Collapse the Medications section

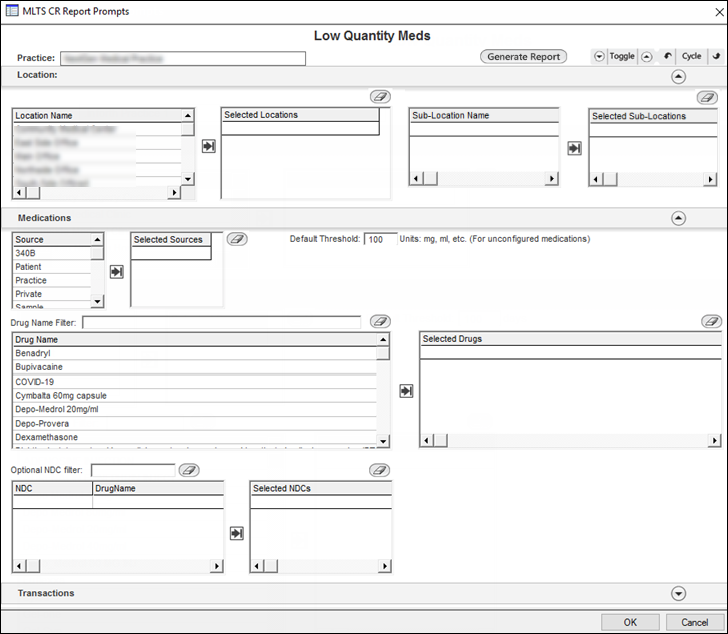(678, 218)
